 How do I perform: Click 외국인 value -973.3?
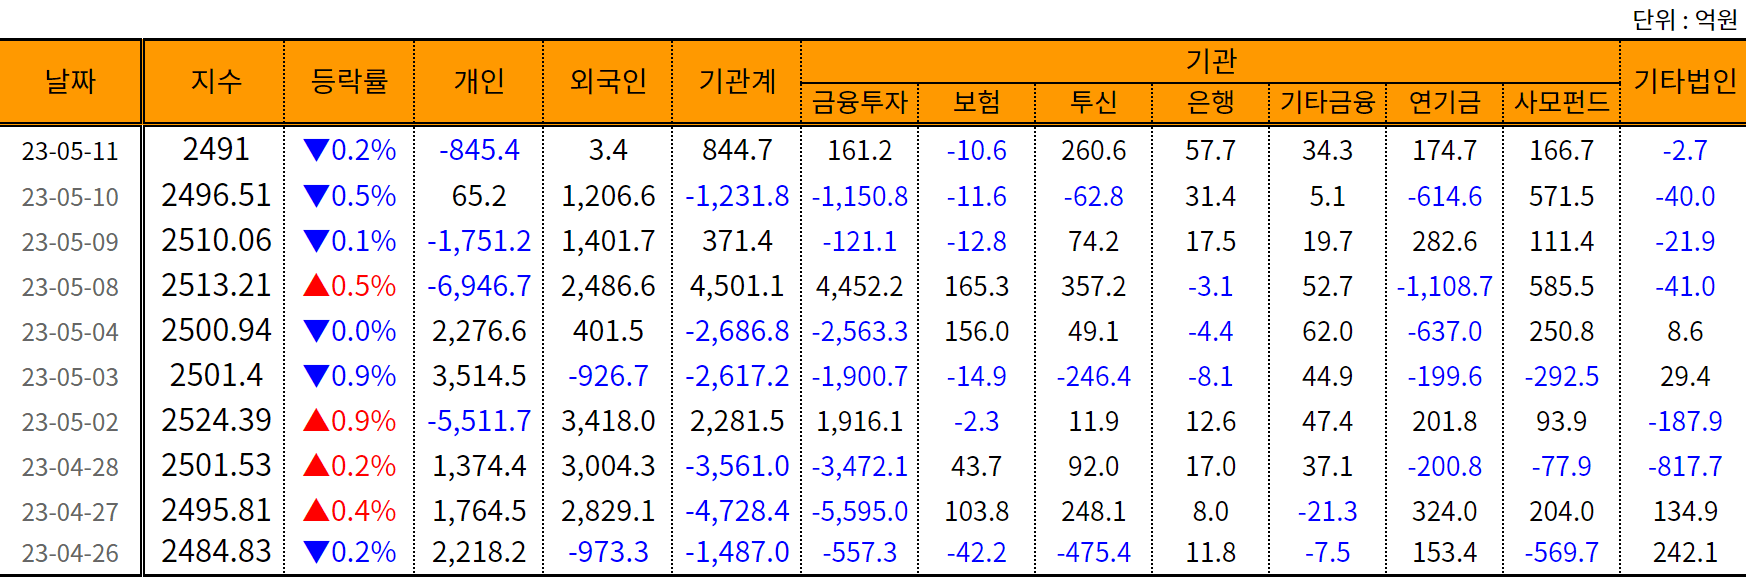[608, 552]
